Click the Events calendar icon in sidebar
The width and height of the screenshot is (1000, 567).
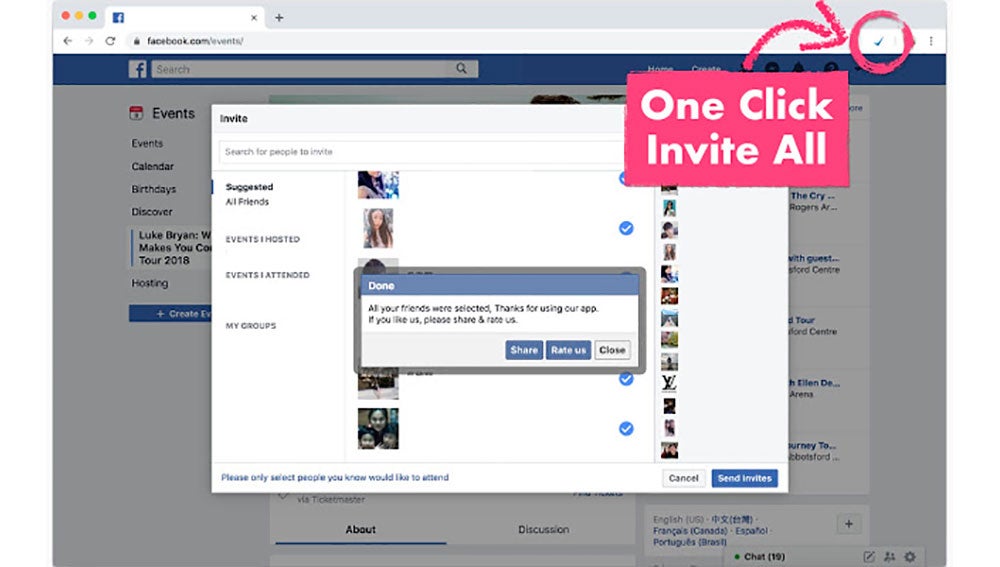136,114
